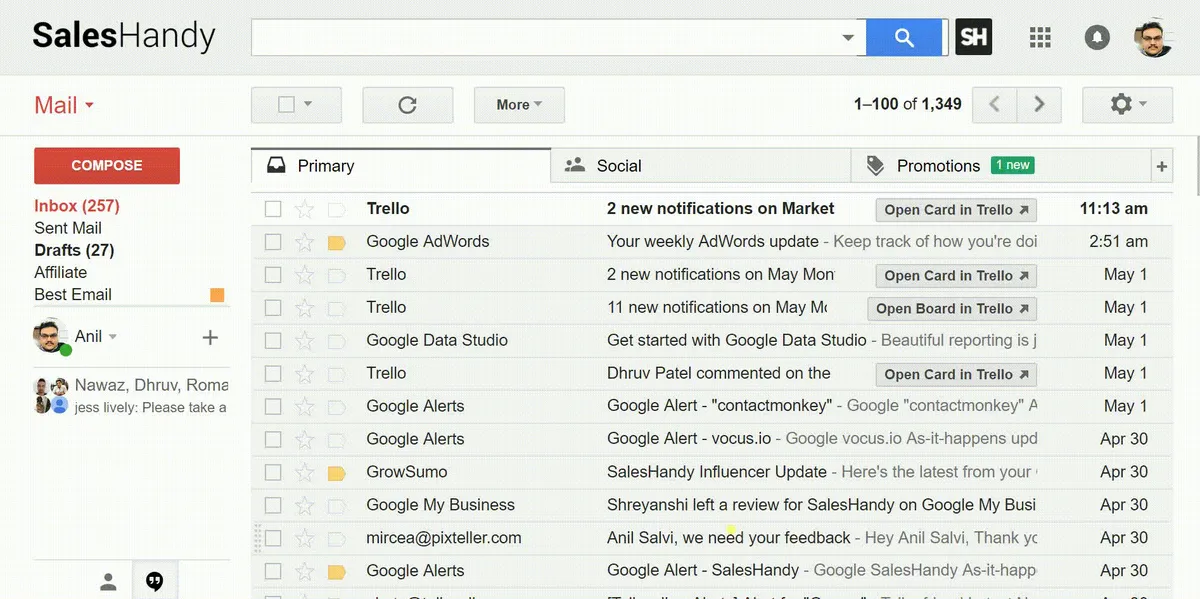Viewport: 1200px width, 599px height.
Task: Click the red COMPOSE button
Action: (107, 166)
